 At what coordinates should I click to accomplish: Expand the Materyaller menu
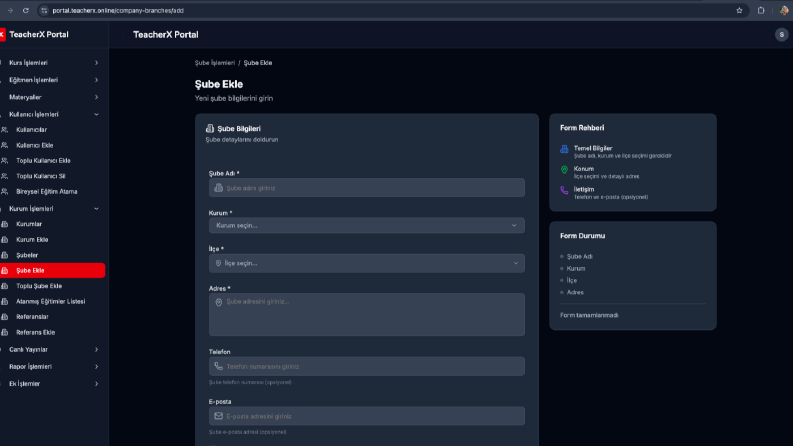tap(53, 97)
